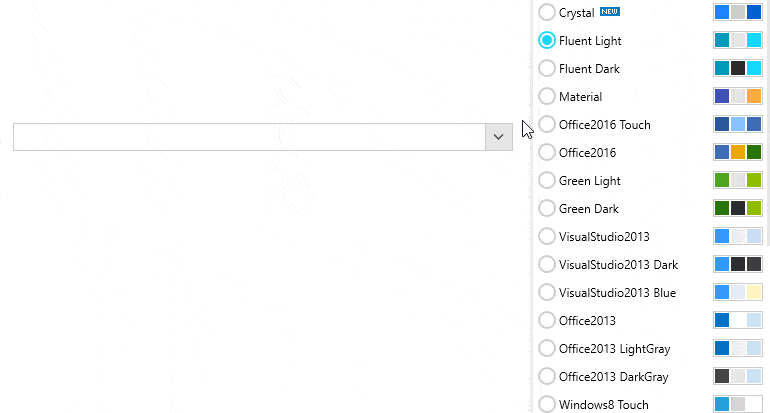Click inside the empty combo box field
Viewport: 770px width, 413px height.
click(x=249, y=137)
